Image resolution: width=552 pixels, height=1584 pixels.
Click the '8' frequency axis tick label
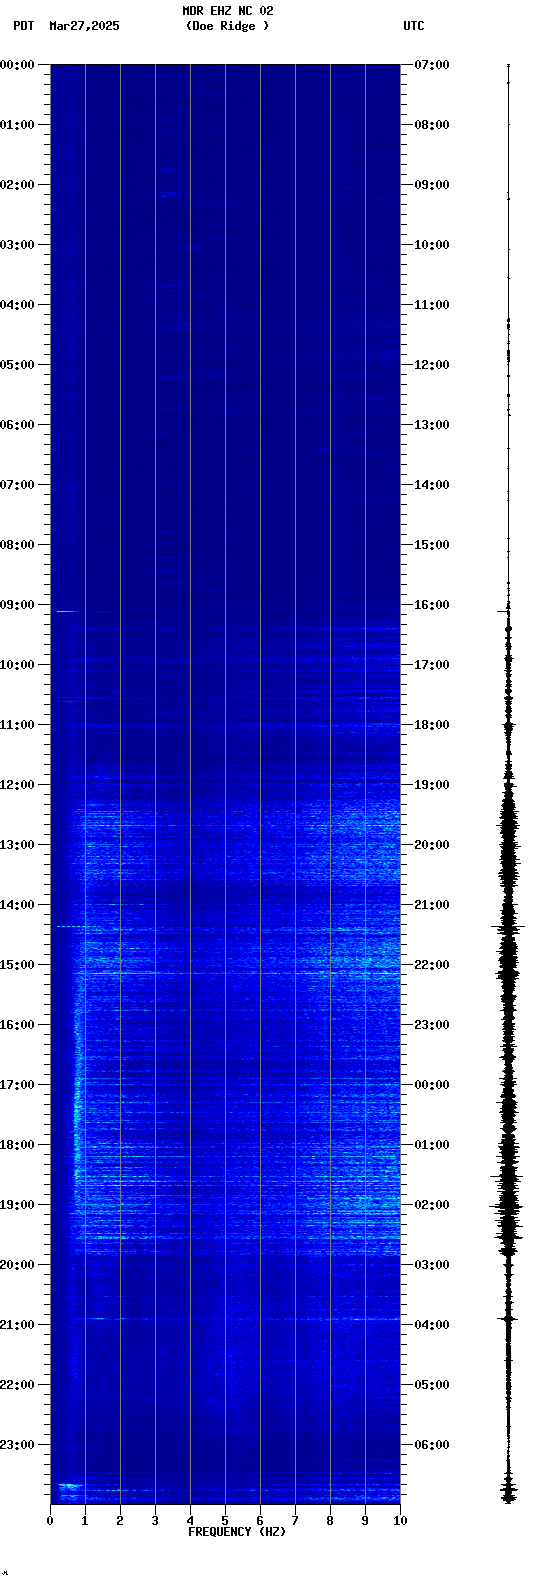tap(330, 1521)
